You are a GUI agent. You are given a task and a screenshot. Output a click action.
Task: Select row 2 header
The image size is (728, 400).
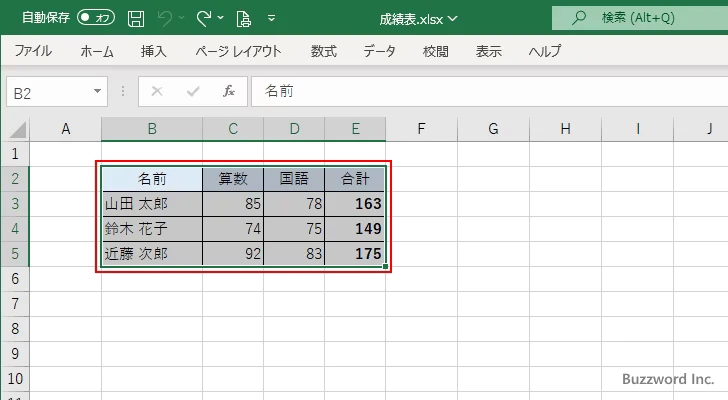[15, 179]
